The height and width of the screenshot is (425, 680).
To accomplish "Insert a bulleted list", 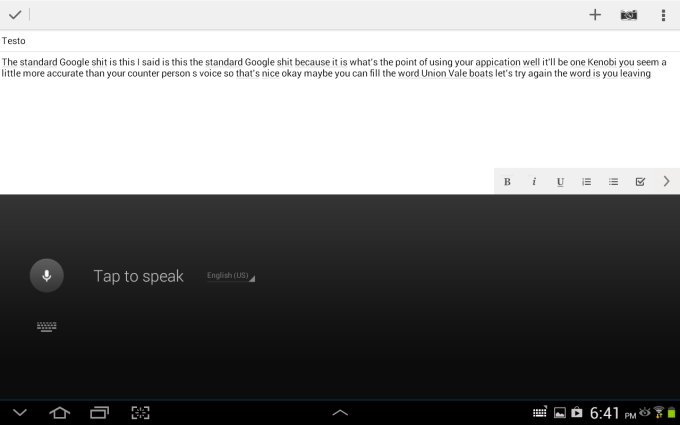I will tap(614, 182).
